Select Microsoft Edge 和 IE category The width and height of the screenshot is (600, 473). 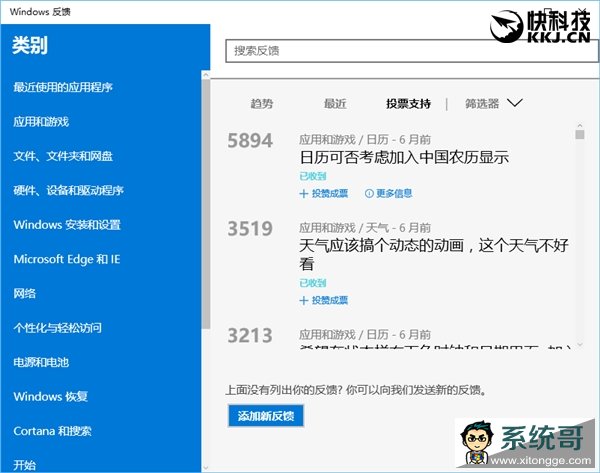tap(67, 259)
